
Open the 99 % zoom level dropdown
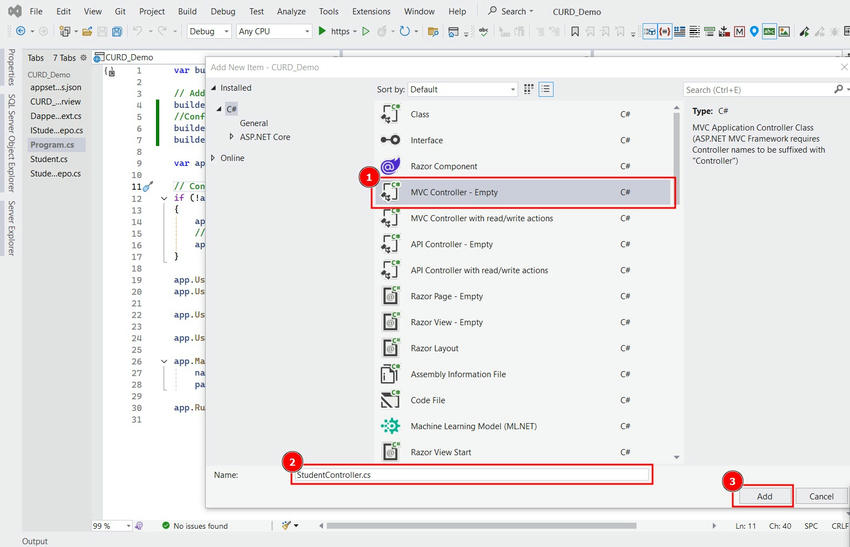click(x=128, y=526)
